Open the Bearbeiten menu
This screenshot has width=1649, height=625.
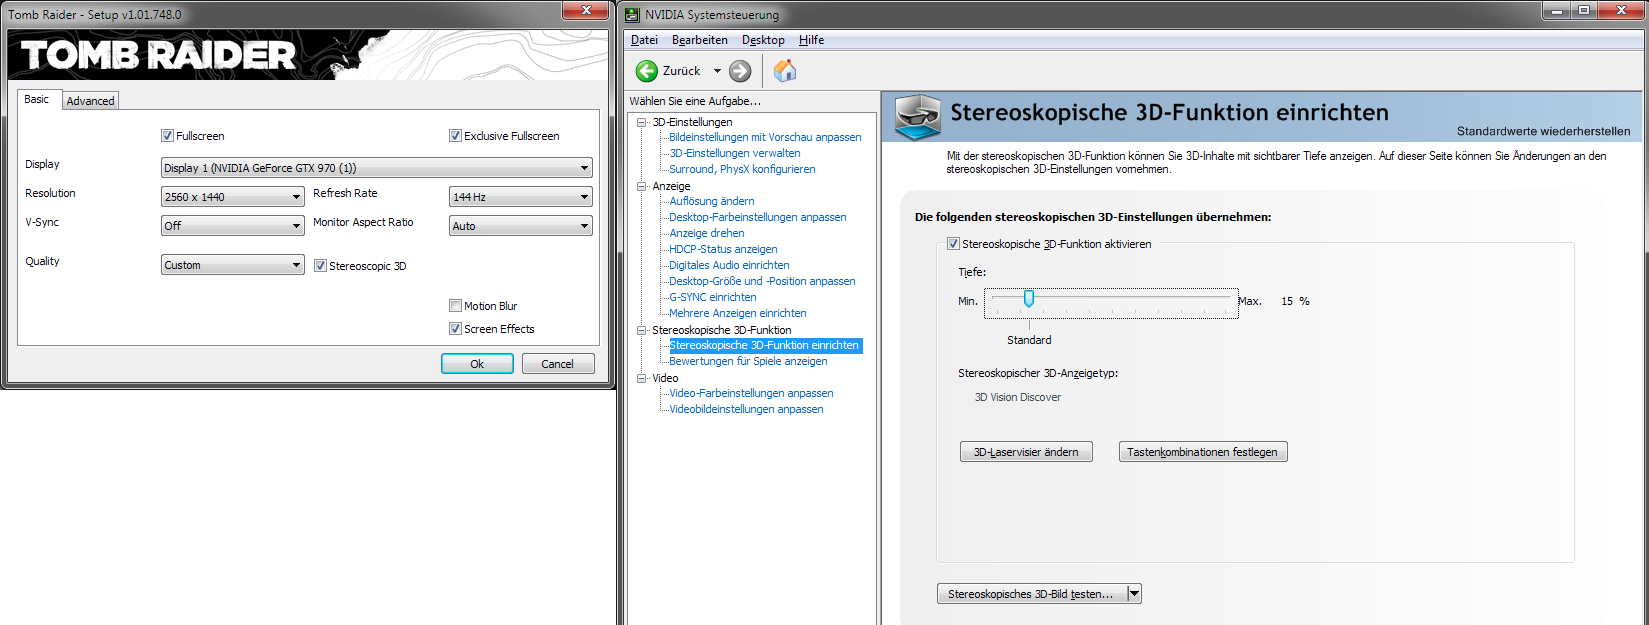coord(700,40)
